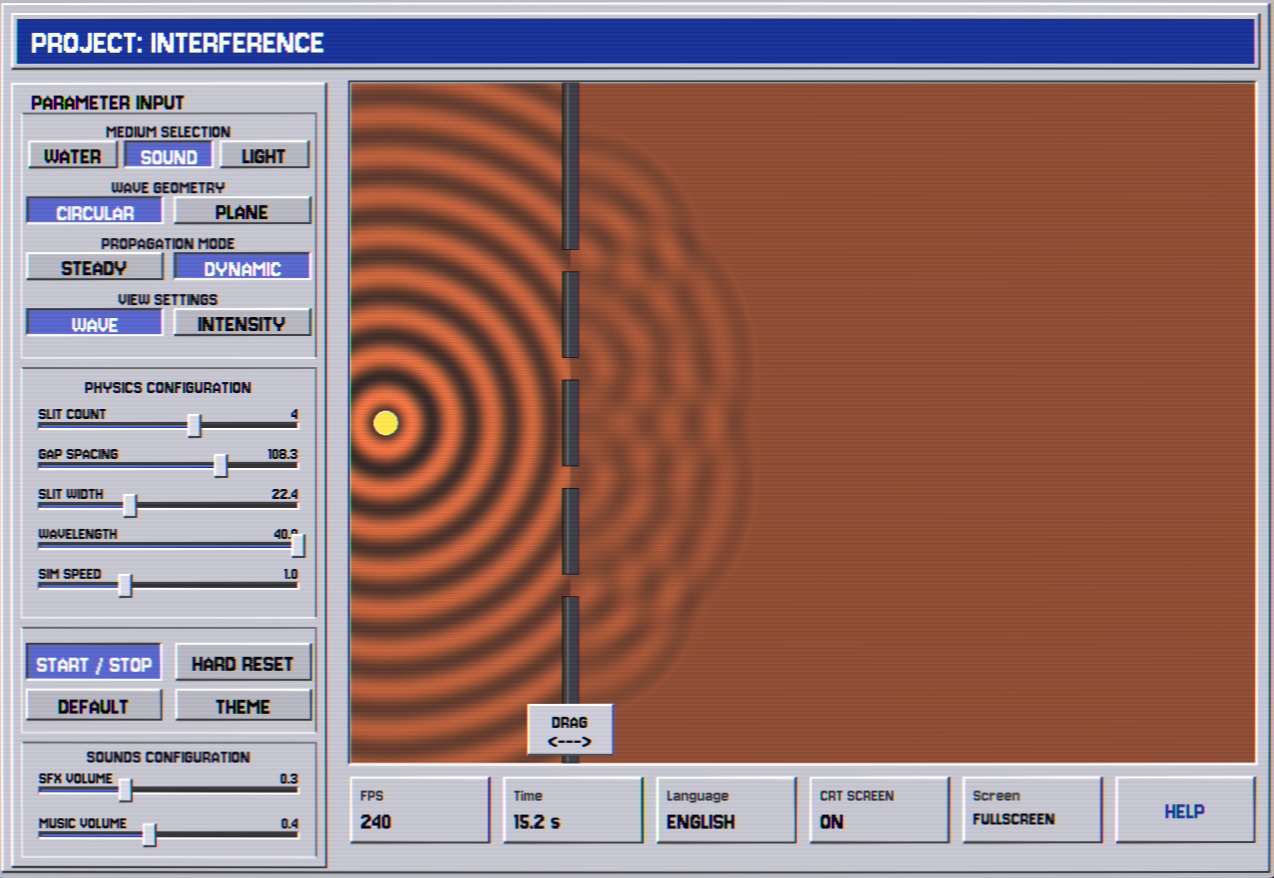This screenshot has height=878, width=1274.
Task: Click the VIEW SETTINGS label
Action: (x=168, y=299)
